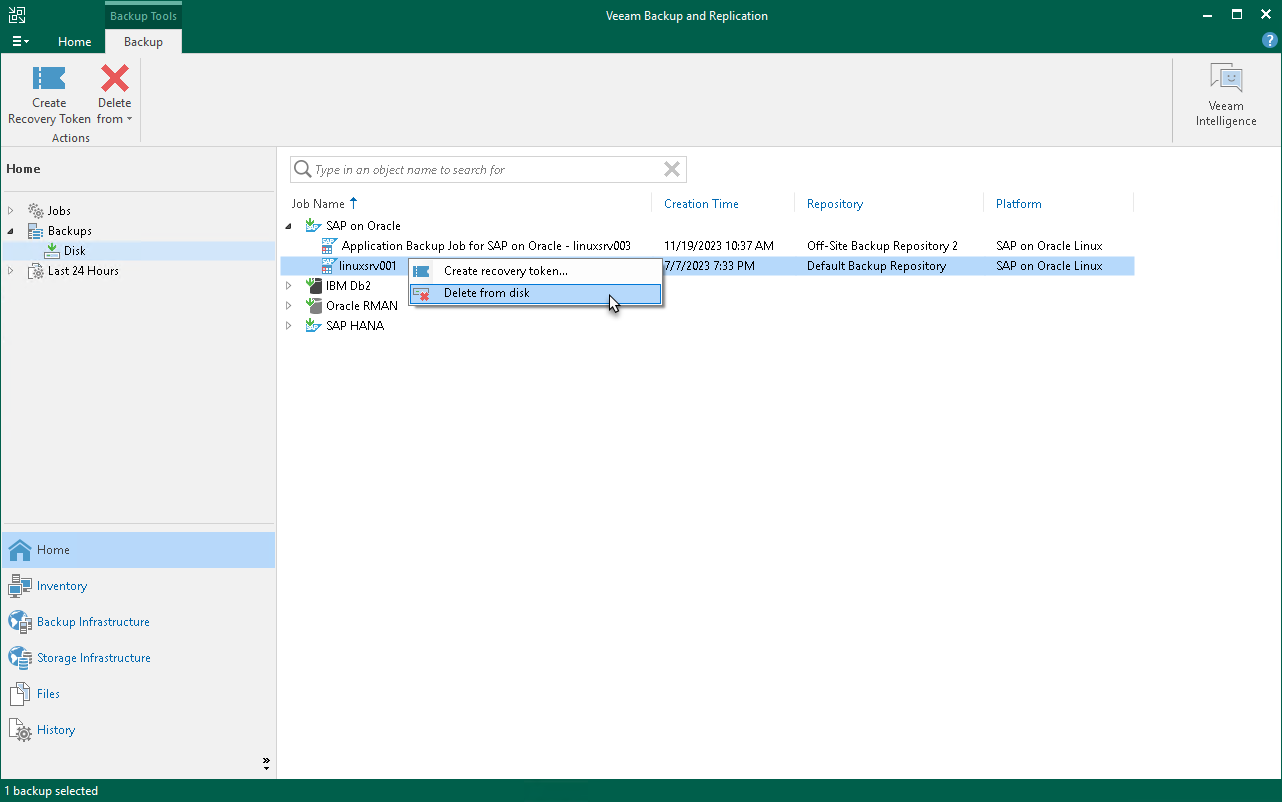Expand the Jobs tree node
The width and height of the screenshot is (1282, 802).
click(x=11, y=211)
